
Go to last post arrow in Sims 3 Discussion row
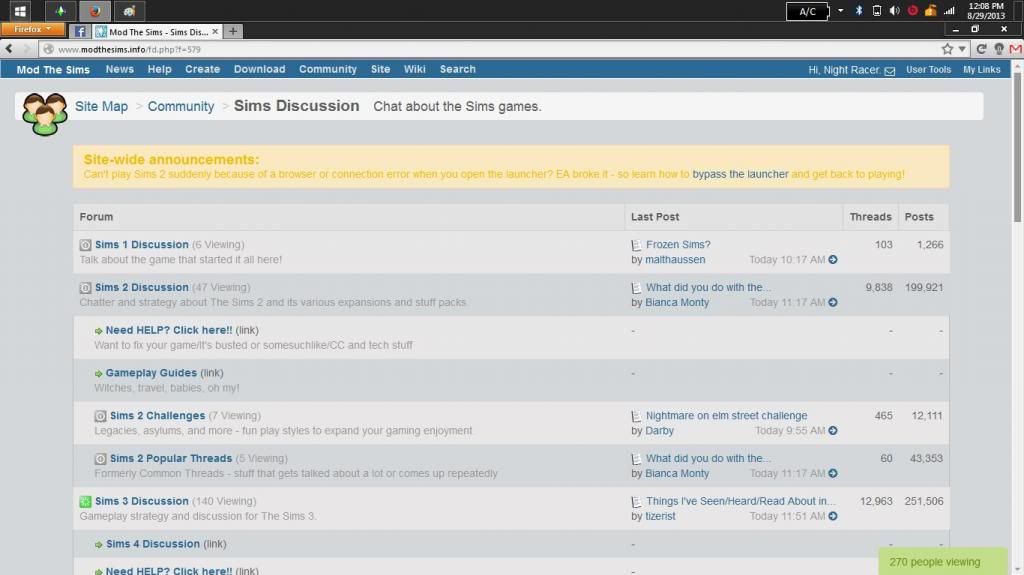pos(833,516)
